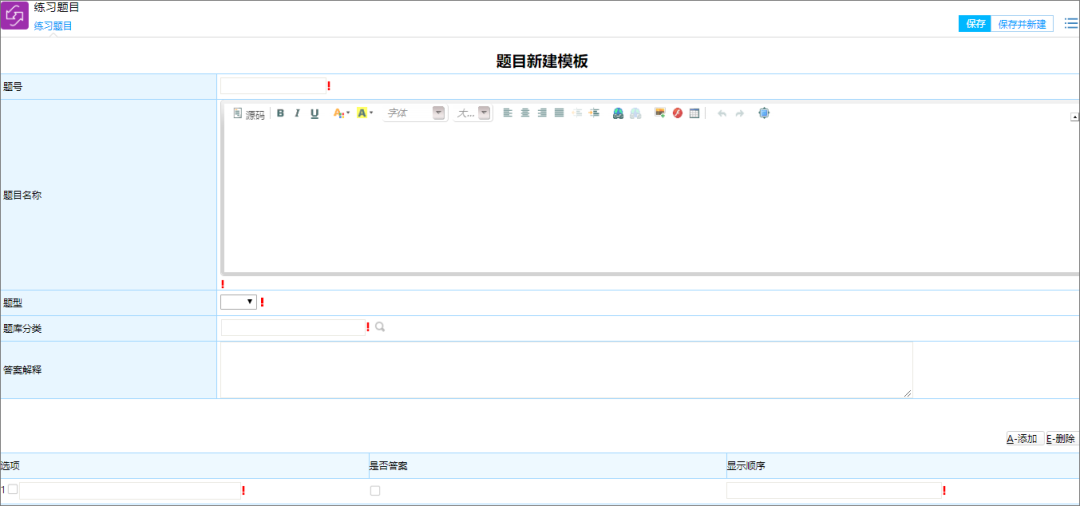Open the 字体 font dropdown
This screenshot has height=506, width=1080.
point(415,113)
